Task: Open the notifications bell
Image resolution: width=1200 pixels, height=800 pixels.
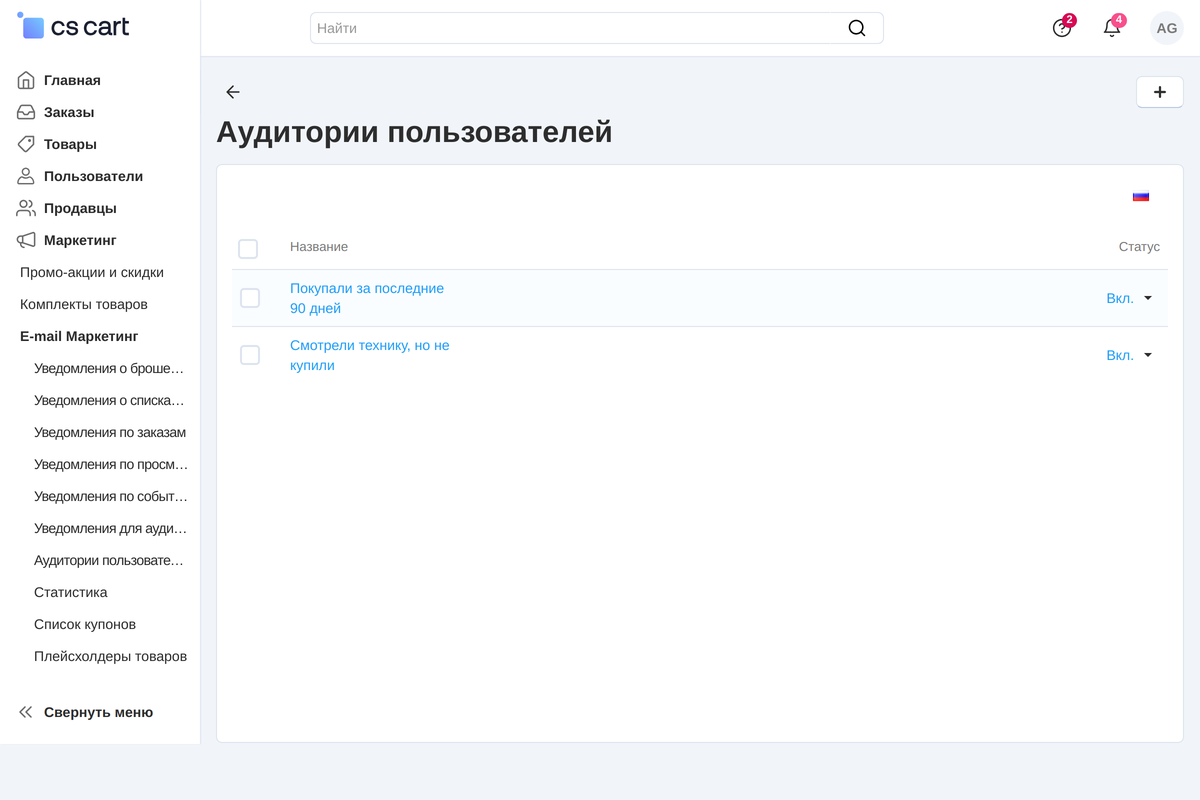Action: click(x=1112, y=28)
